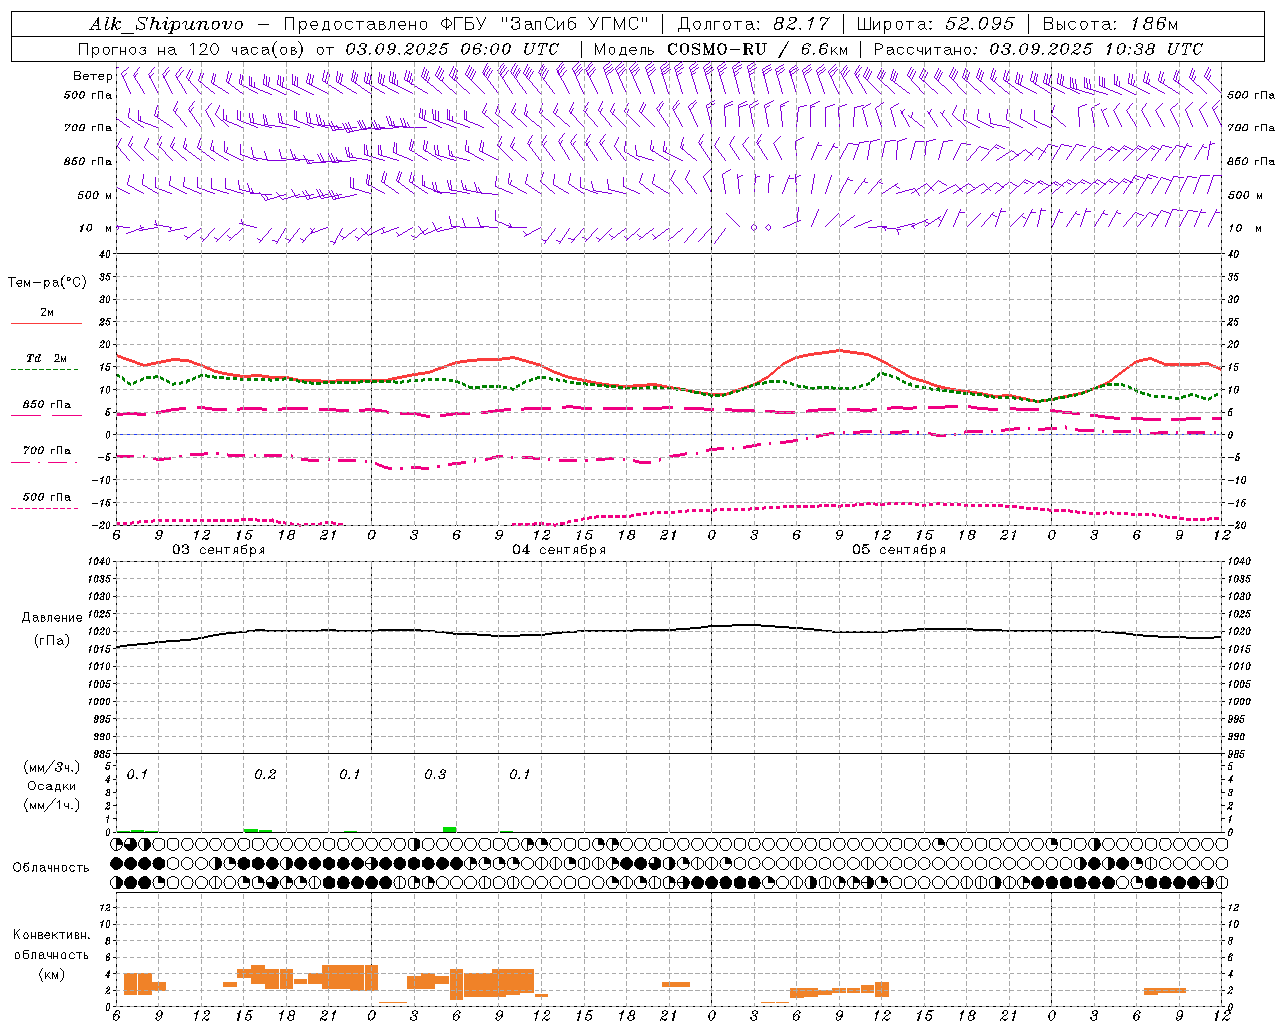Click the model label COSMO-RU / 6.6км

[x=757, y=49]
